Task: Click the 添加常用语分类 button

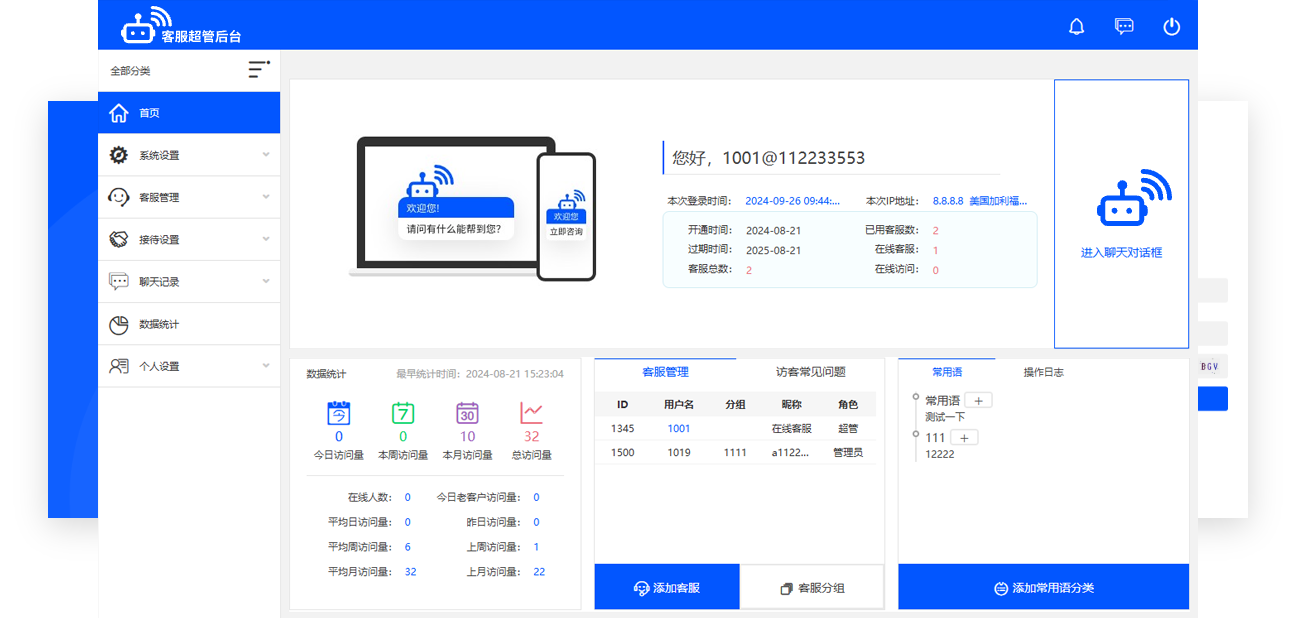Action: pyautogui.click(x=1043, y=588)
